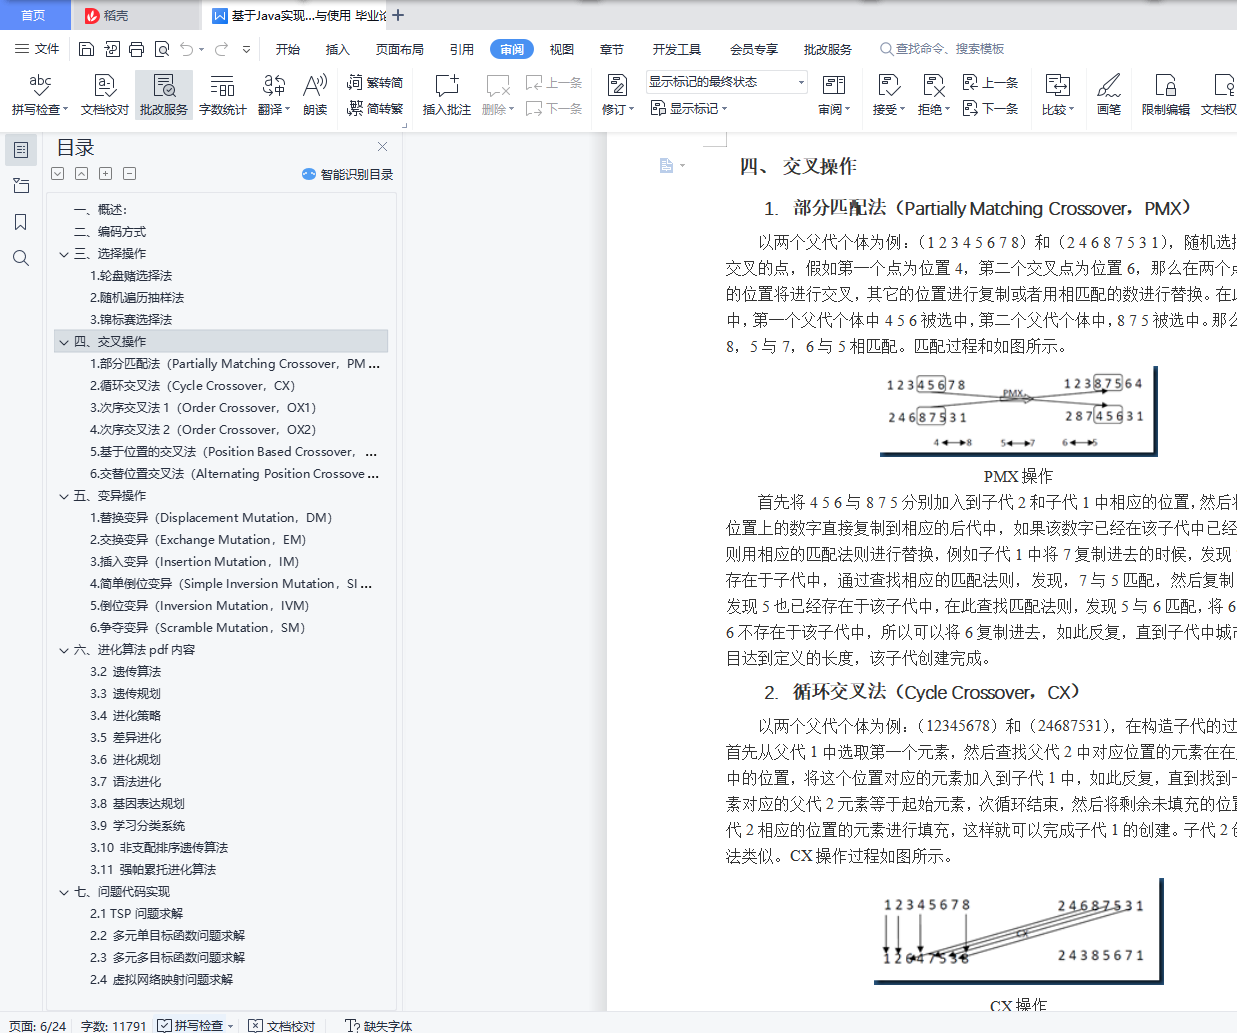Viewport: 1237px width, 1033px height.
Task: Jump to 二、编码方式 in outline
Action: (110, 232)
